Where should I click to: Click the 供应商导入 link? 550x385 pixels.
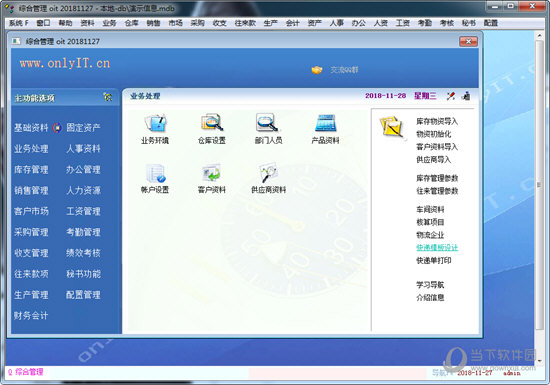point(434,160)
